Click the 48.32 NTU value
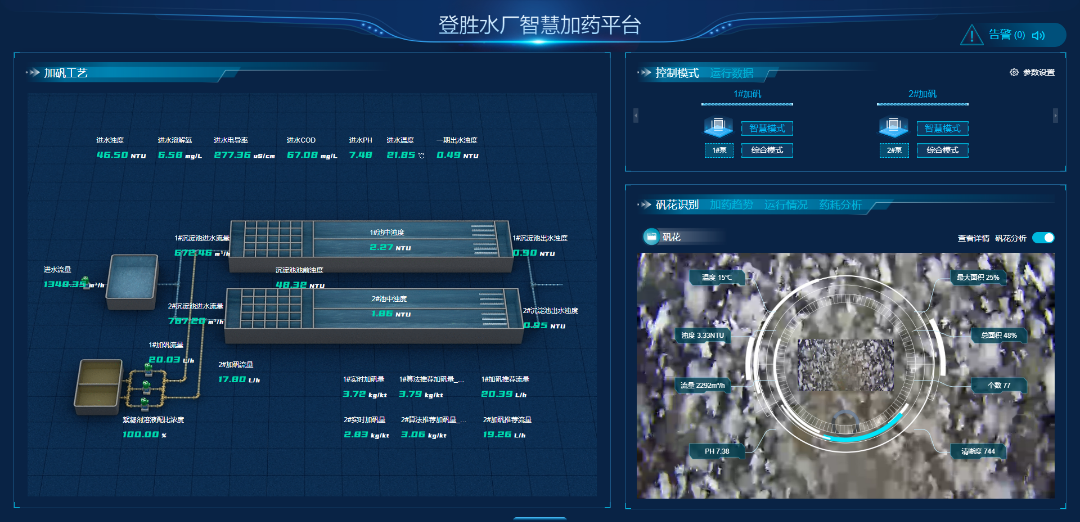This screenshot has width=1080, height=522. coord(300,285)
